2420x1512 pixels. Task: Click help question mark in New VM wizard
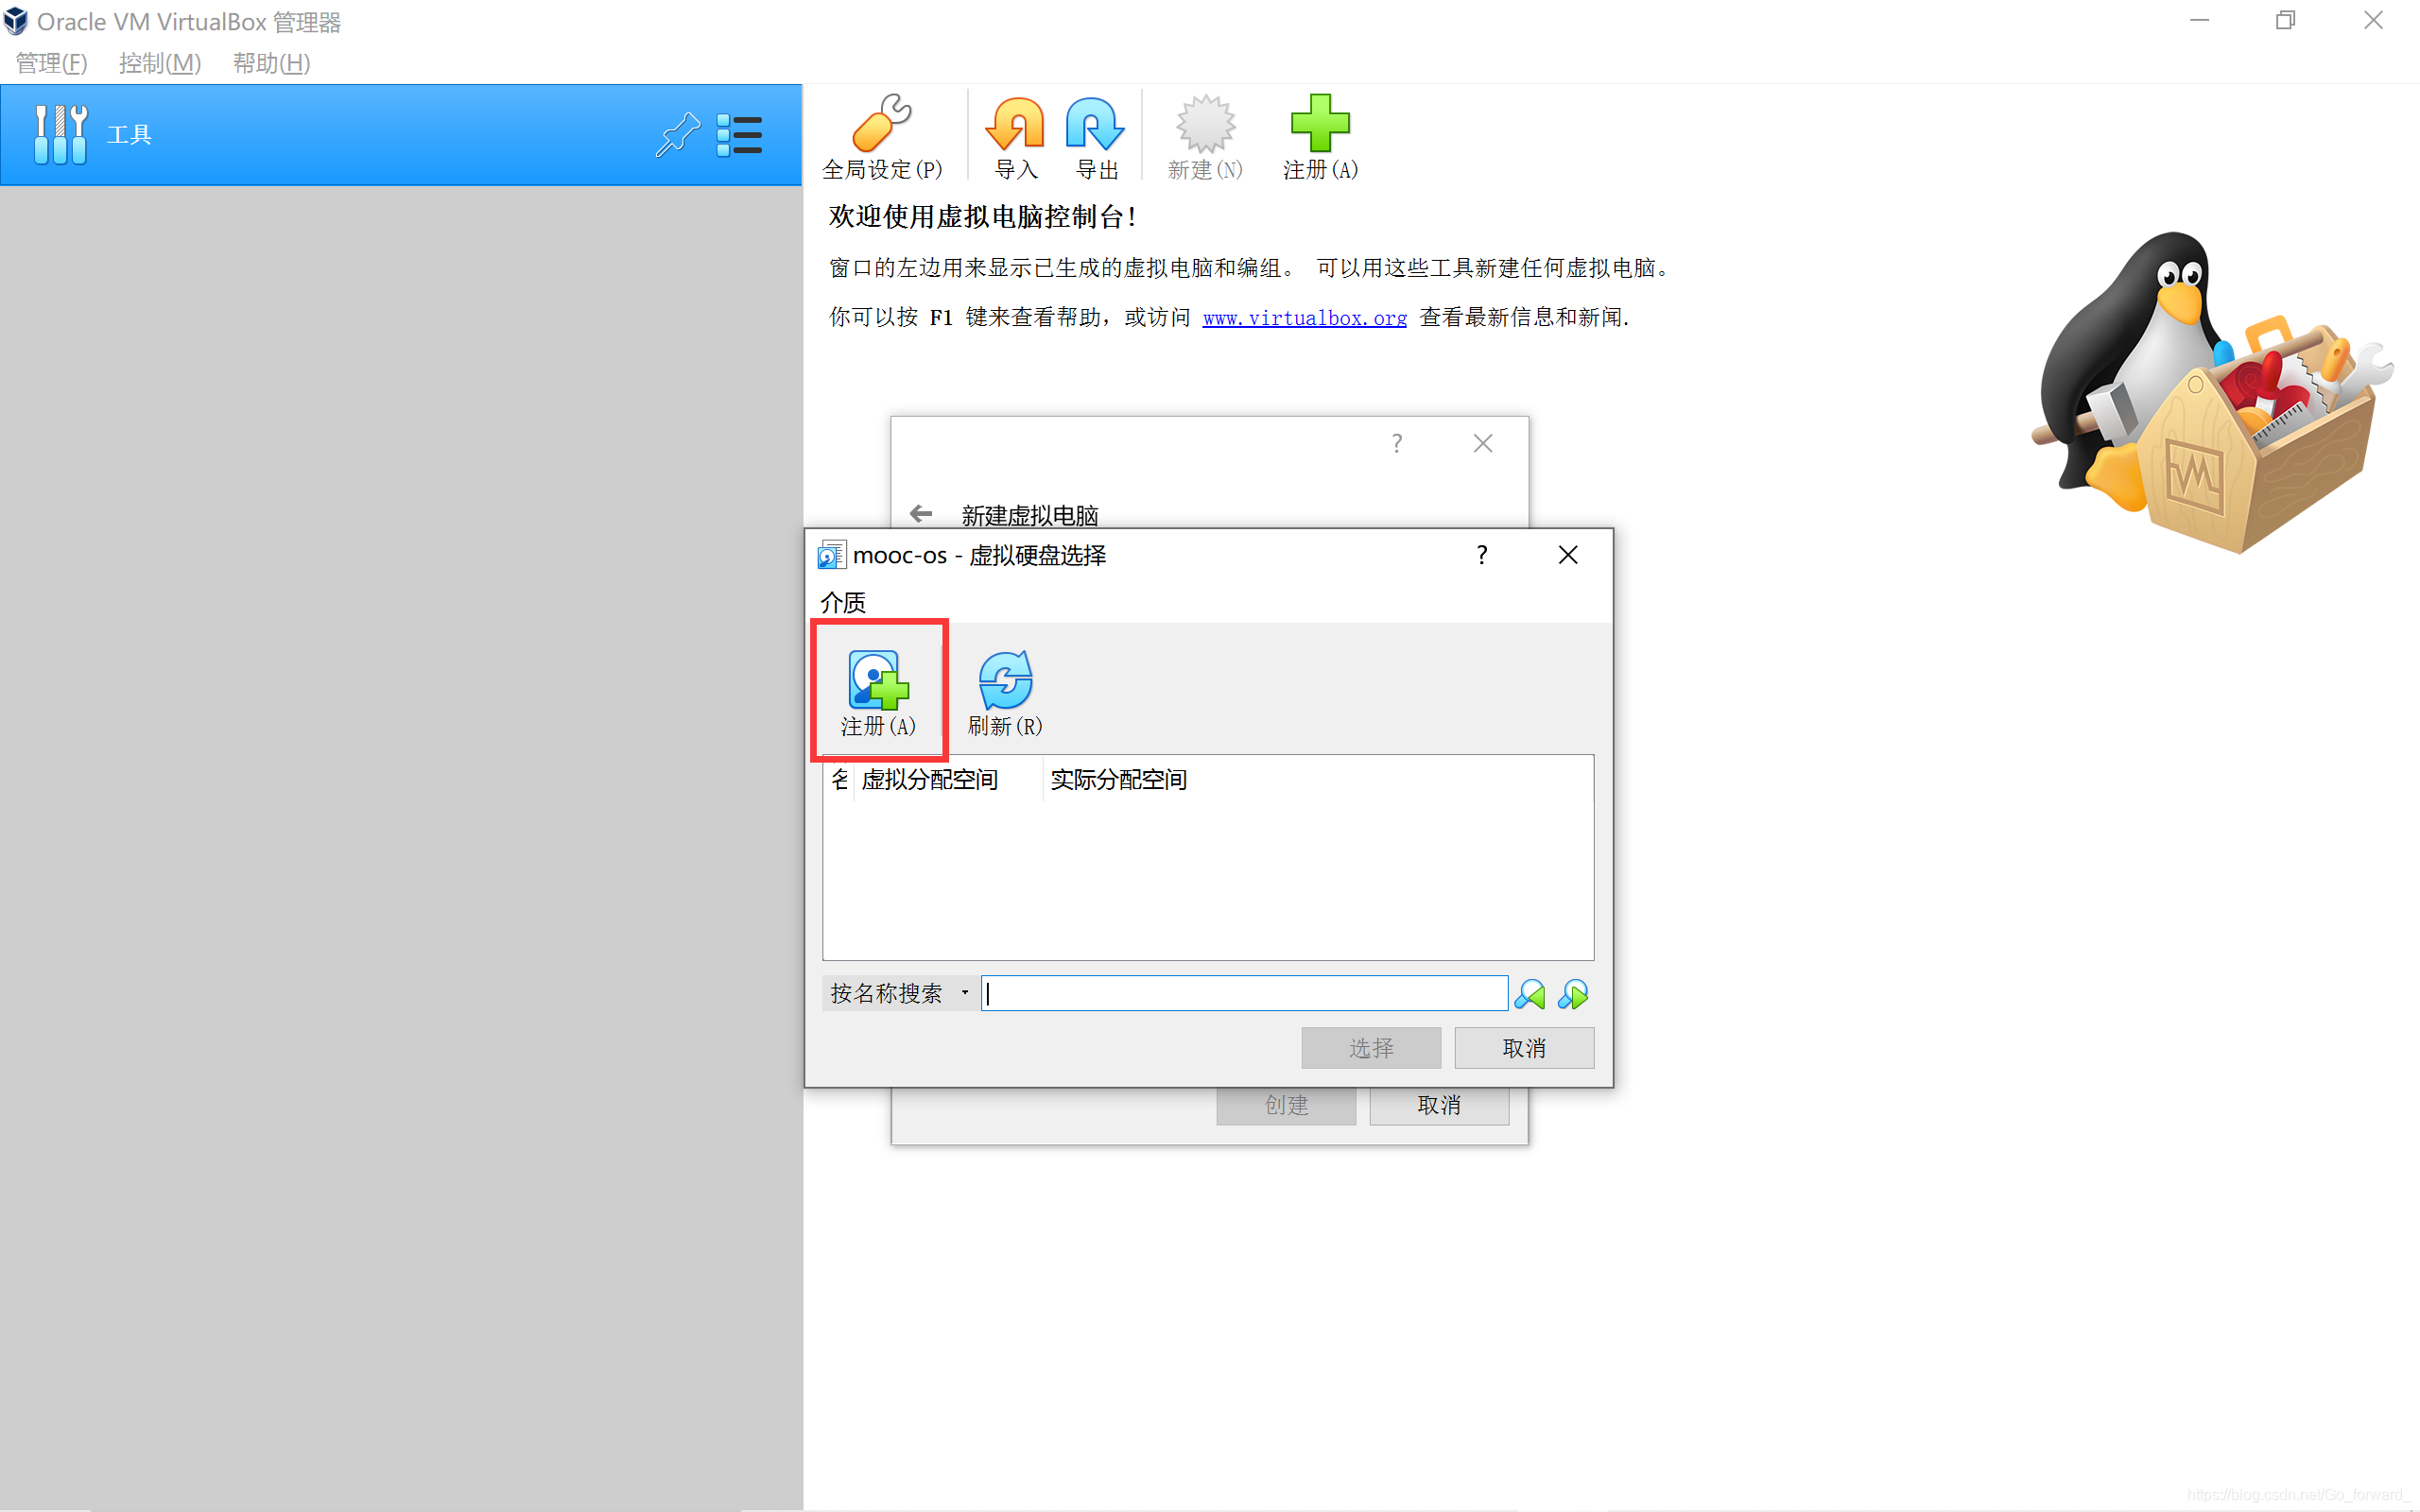point(1397,443)
